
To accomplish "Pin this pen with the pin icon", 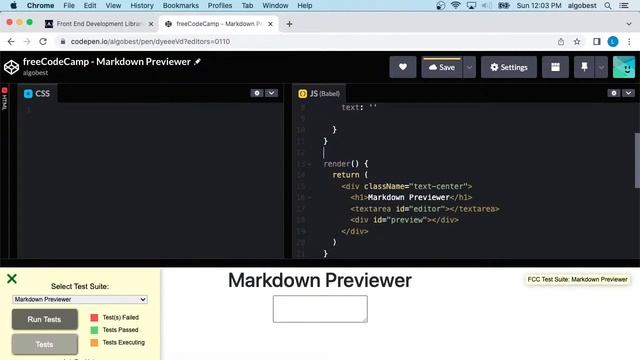I will 584,67.
